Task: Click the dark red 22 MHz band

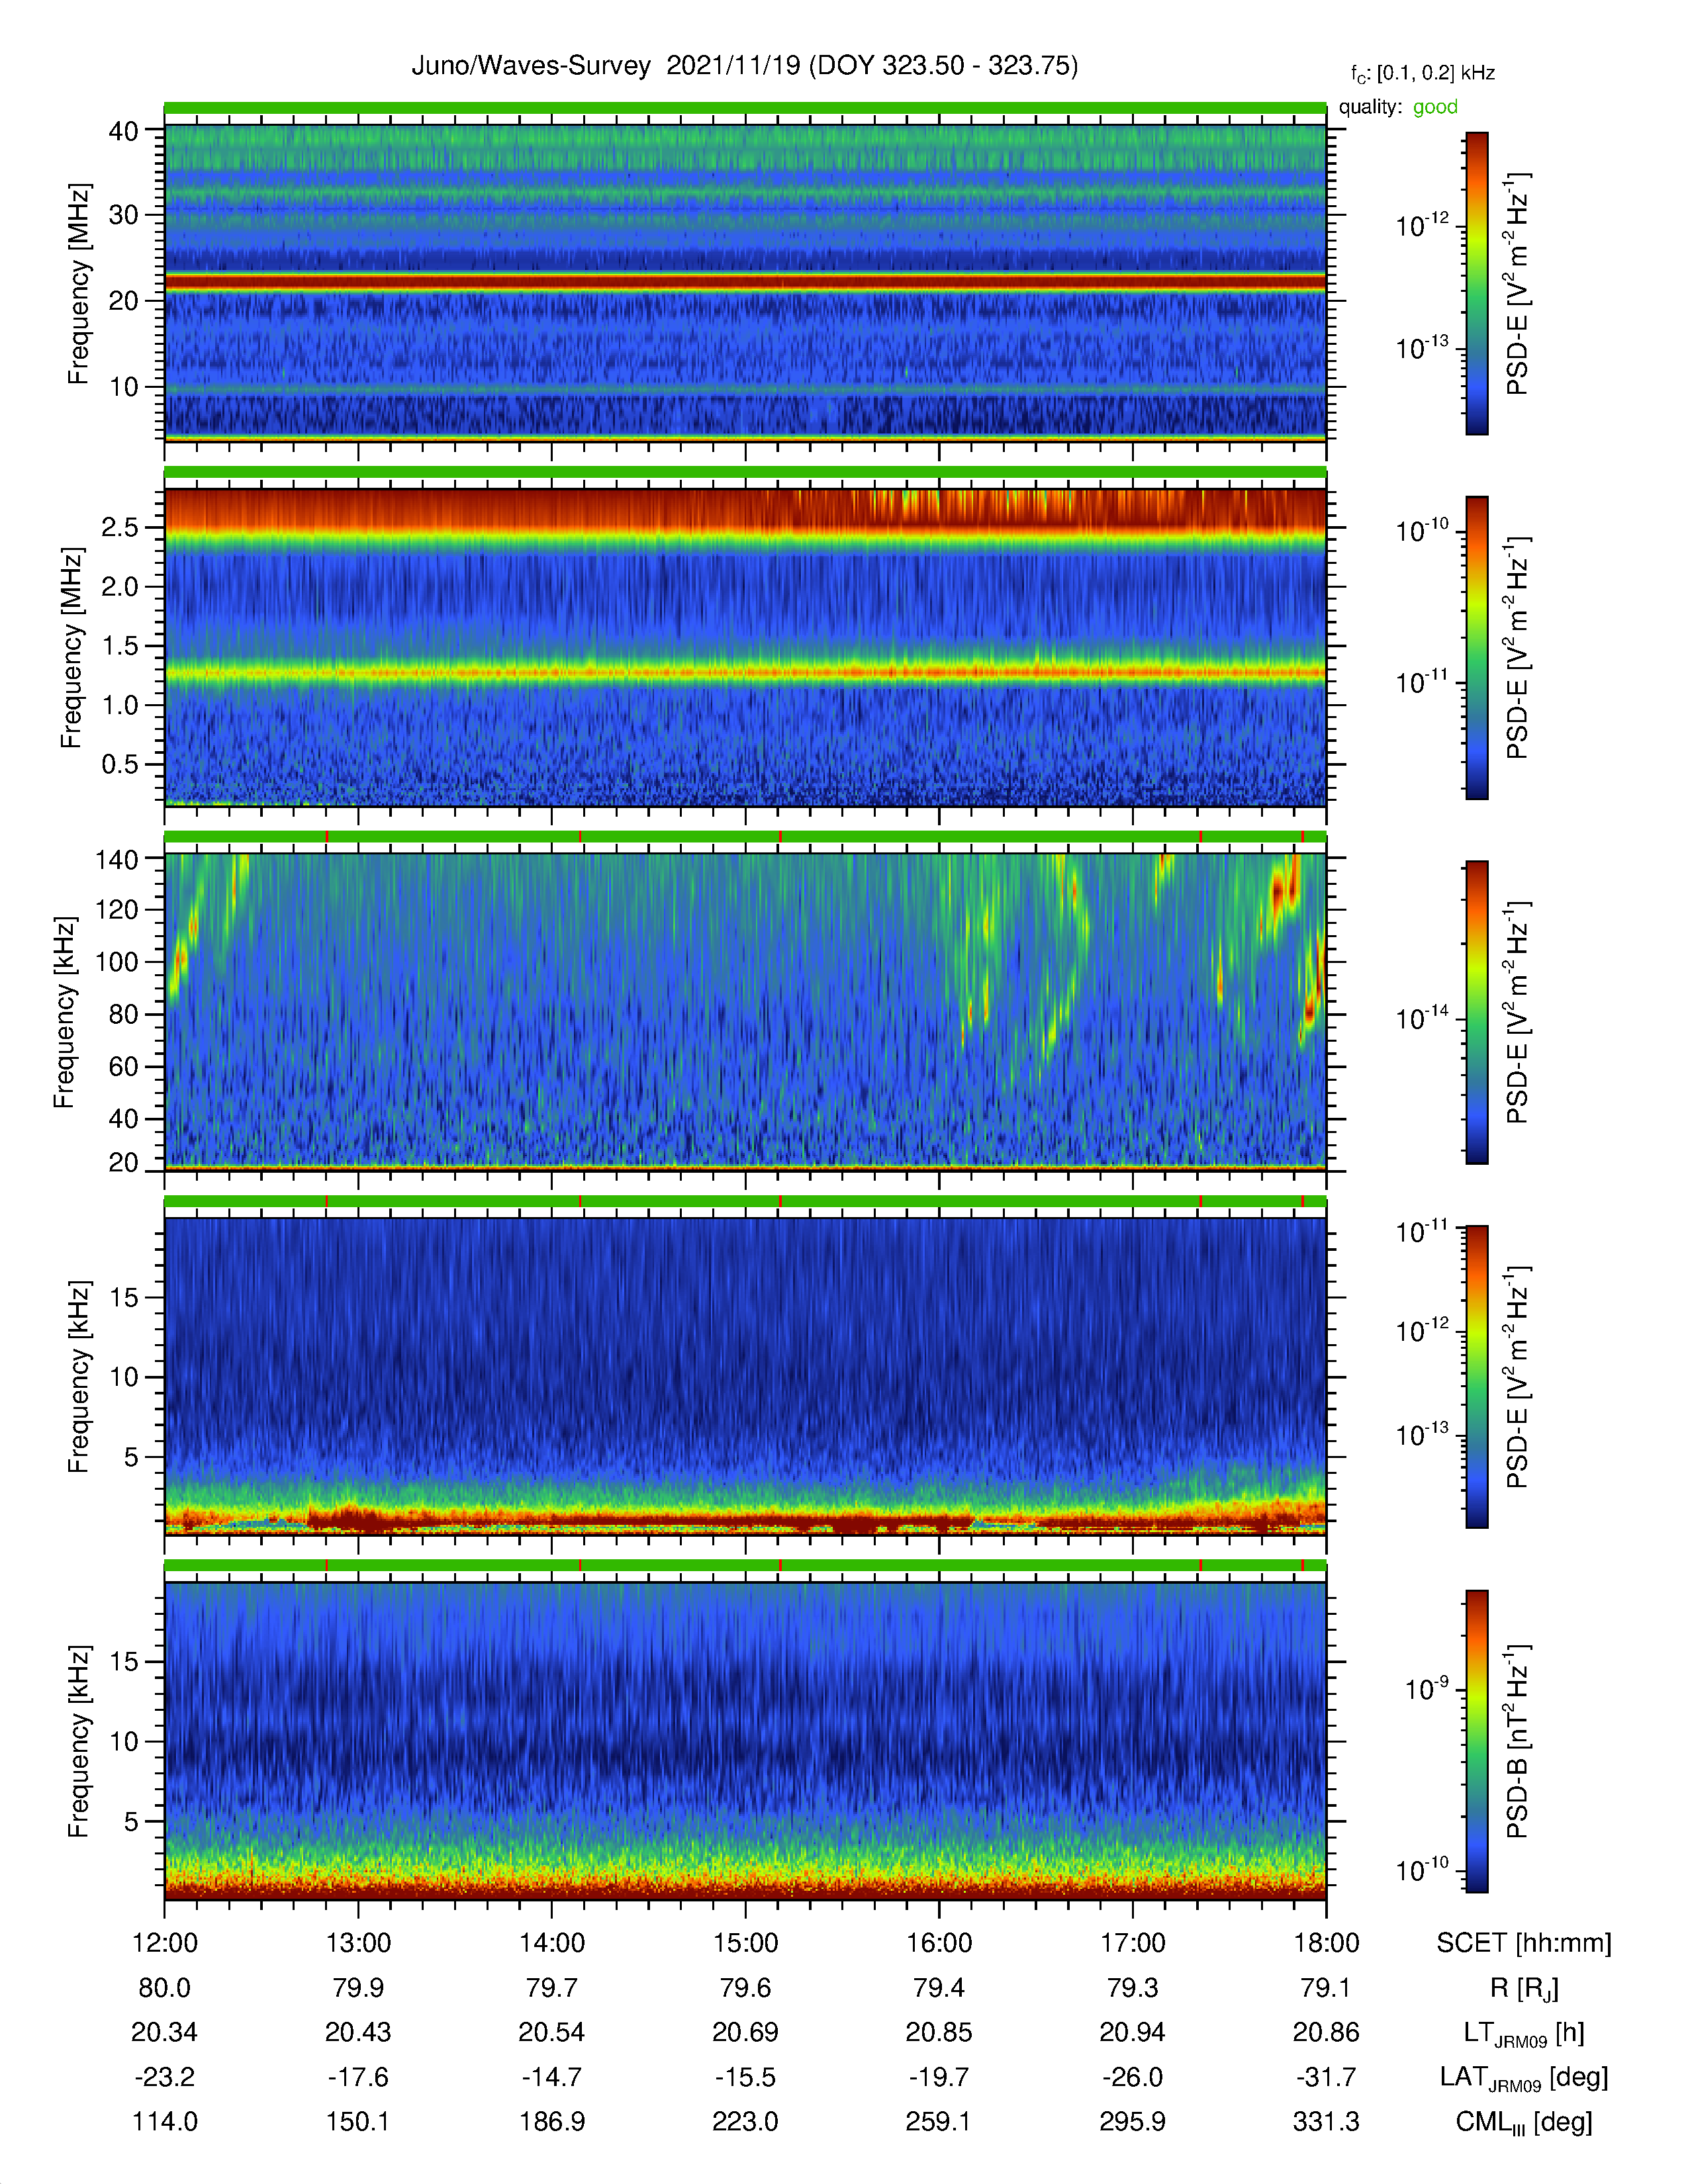Action: [745, 283]
